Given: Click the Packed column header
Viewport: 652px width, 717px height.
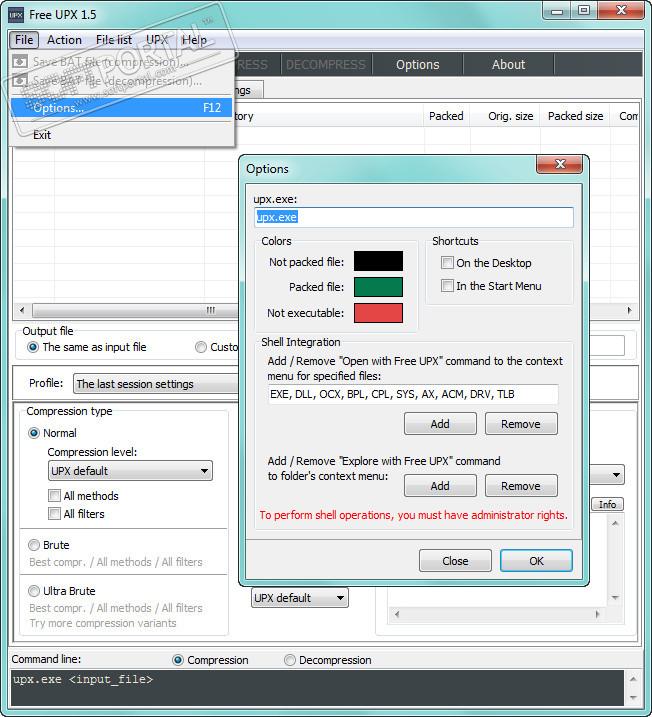Looking at the screenshot, I should point(446,116).
